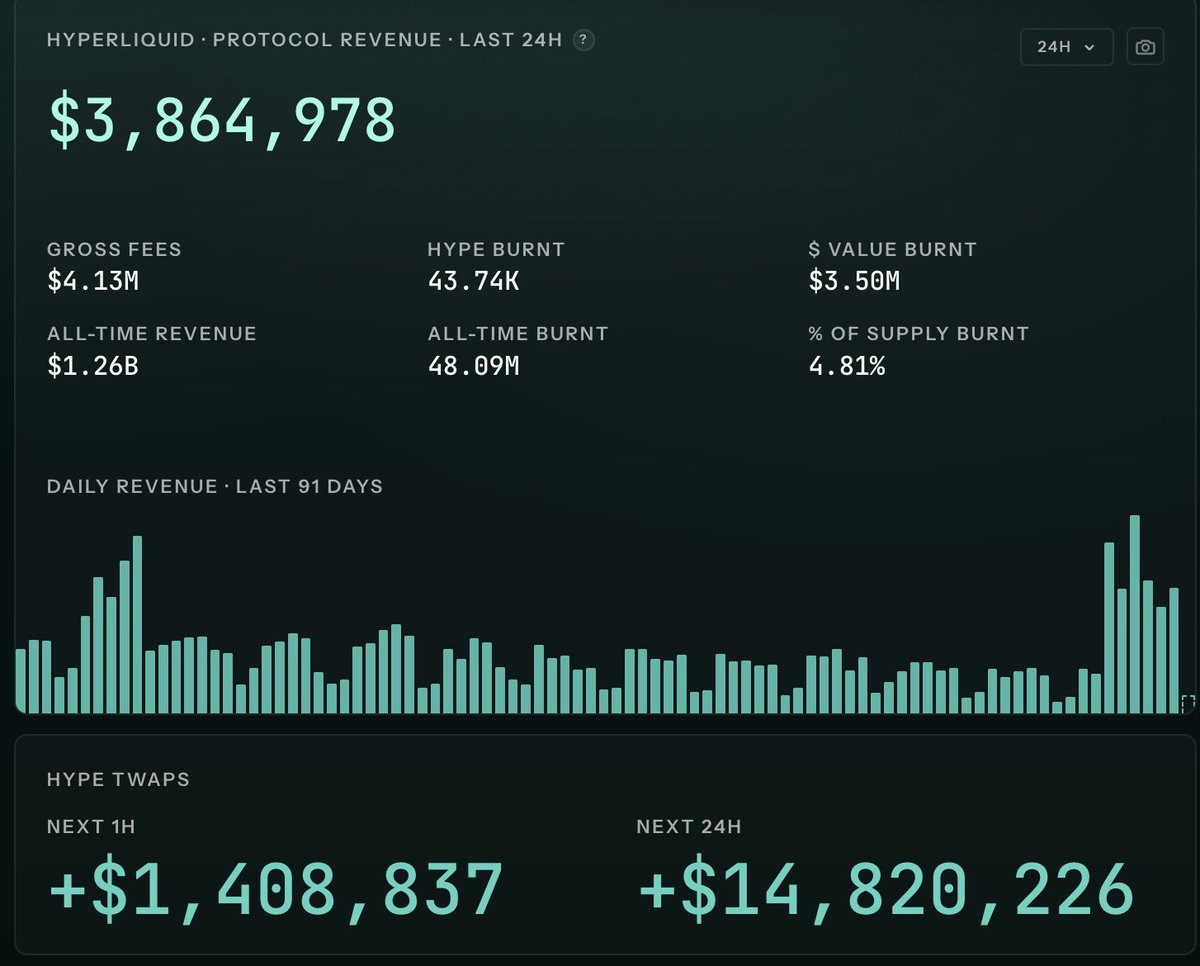
Task: Click the NEXT 24H label
Action: point(689,827)
